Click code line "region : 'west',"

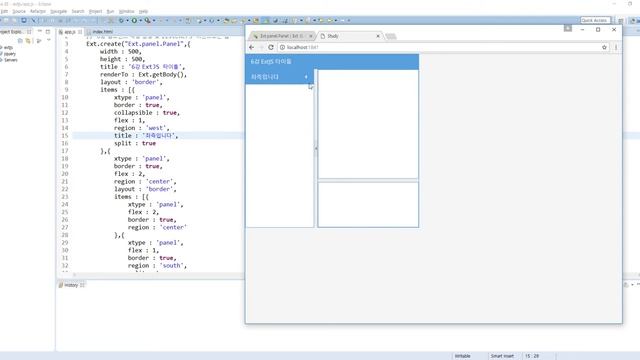coord(141,128)
